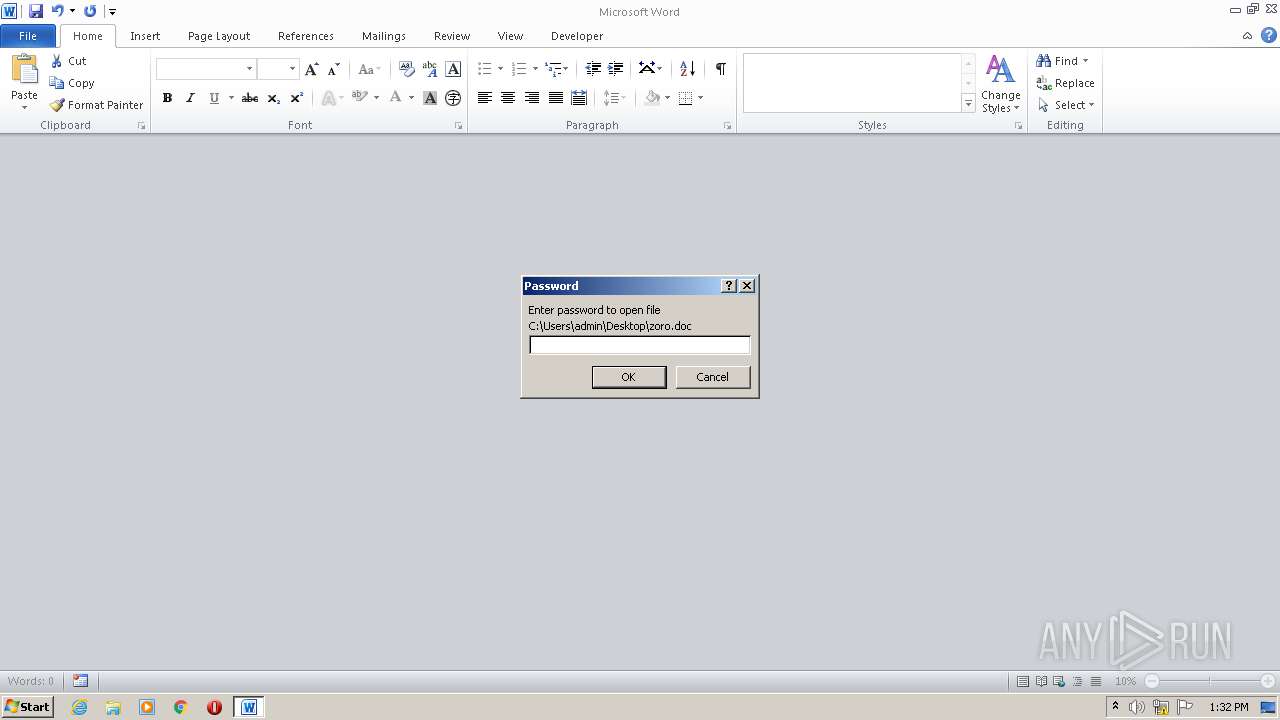Open the Numbering list dropdown arrow
The height and width of the screenshot is (720, 1280).
pyautogui.click(x=535, y=69)
